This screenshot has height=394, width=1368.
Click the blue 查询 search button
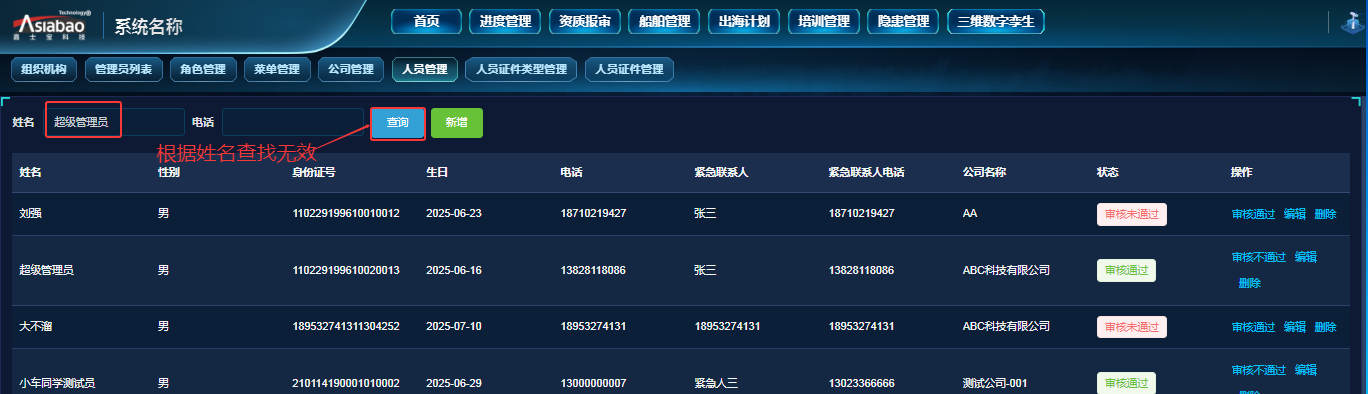click(x=398, y=122)
